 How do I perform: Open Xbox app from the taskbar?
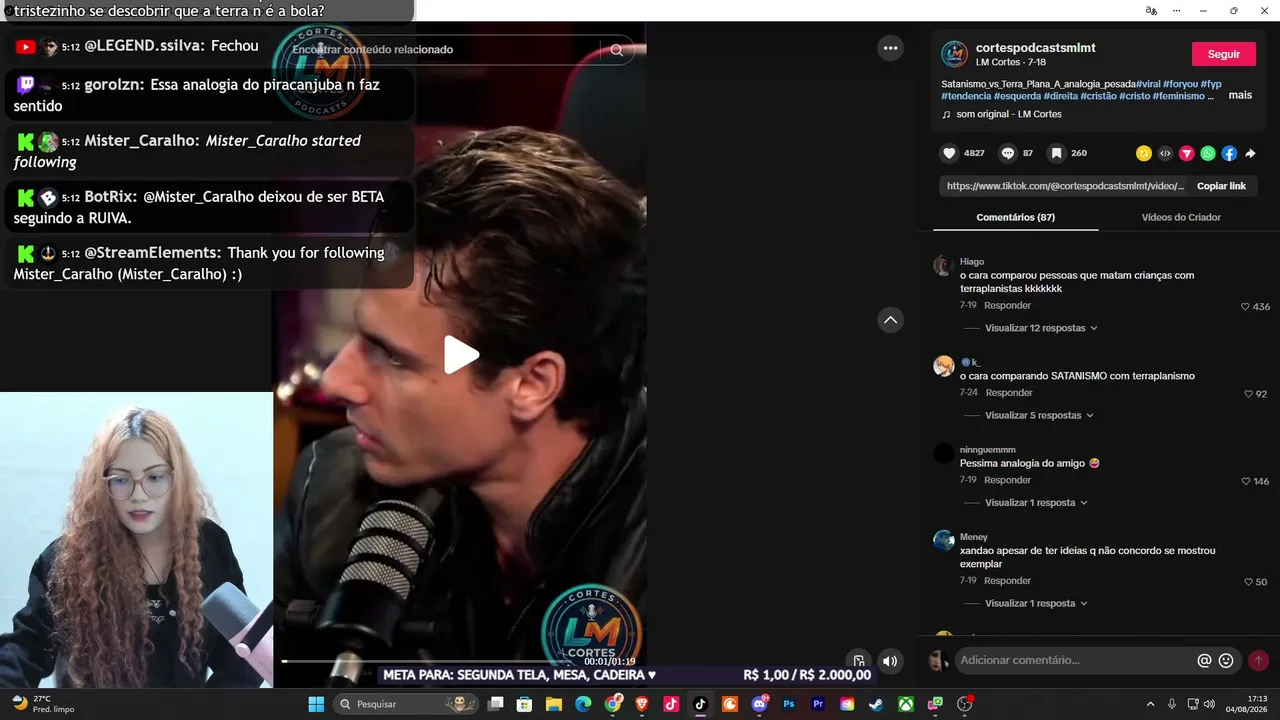(x=906, y=704)
